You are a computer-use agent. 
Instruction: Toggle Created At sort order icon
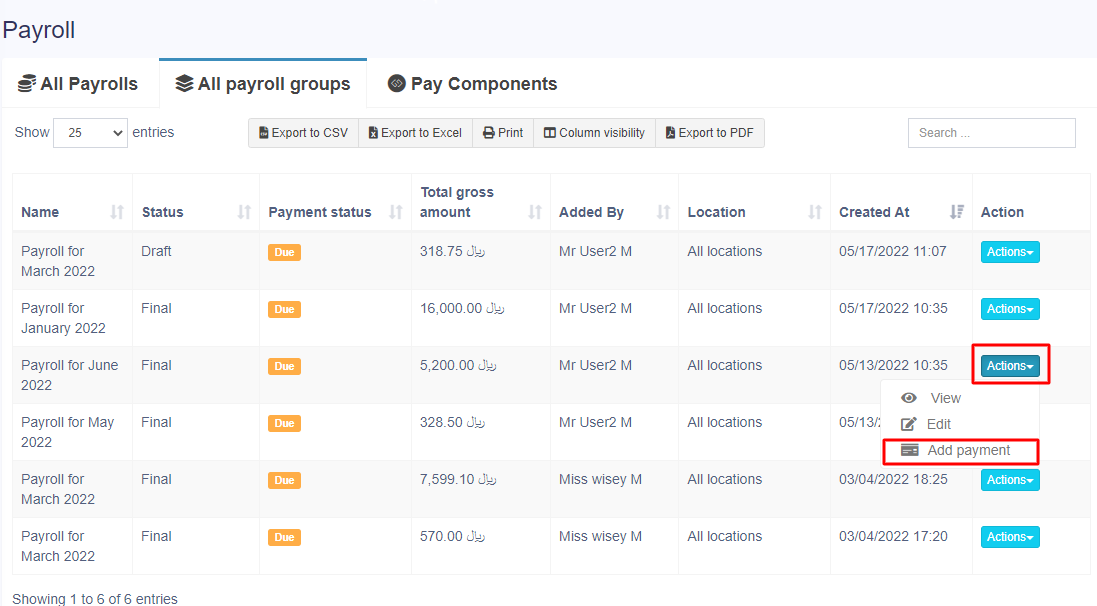pyautogui.click(x=957, y=212)
